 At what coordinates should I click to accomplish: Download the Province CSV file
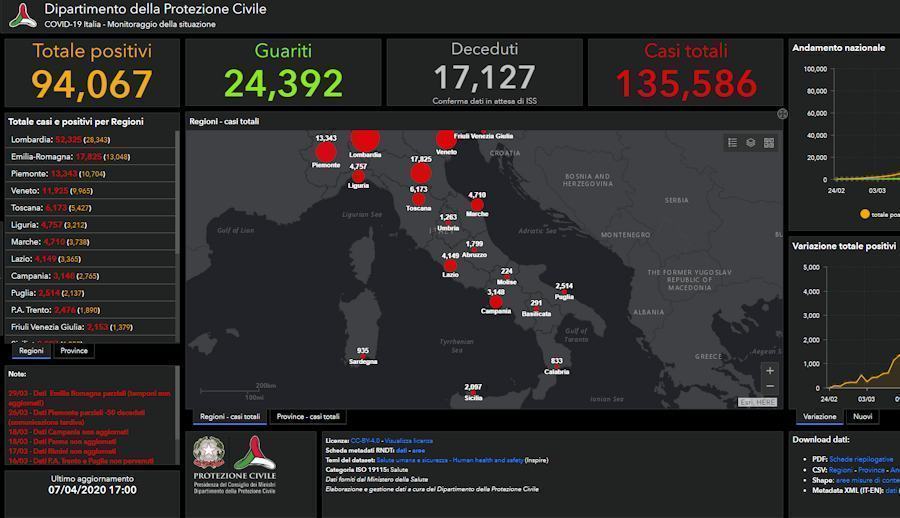click(x=871, y=470)
